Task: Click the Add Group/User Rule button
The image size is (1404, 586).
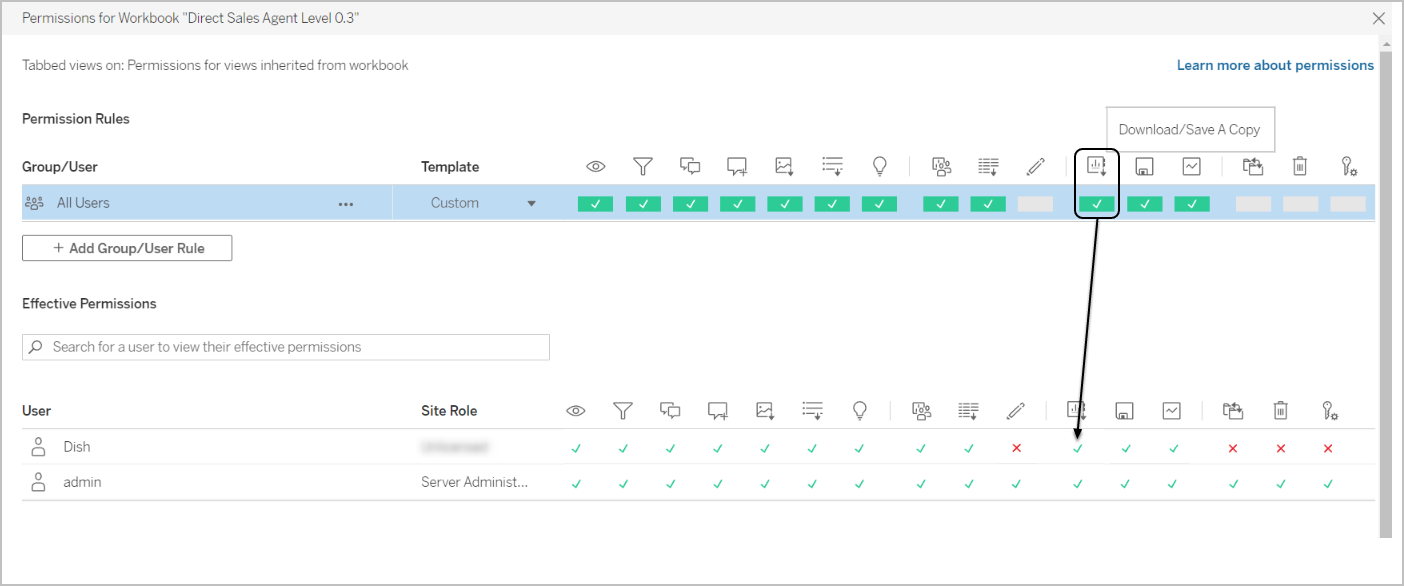Action: pos(127,248)
